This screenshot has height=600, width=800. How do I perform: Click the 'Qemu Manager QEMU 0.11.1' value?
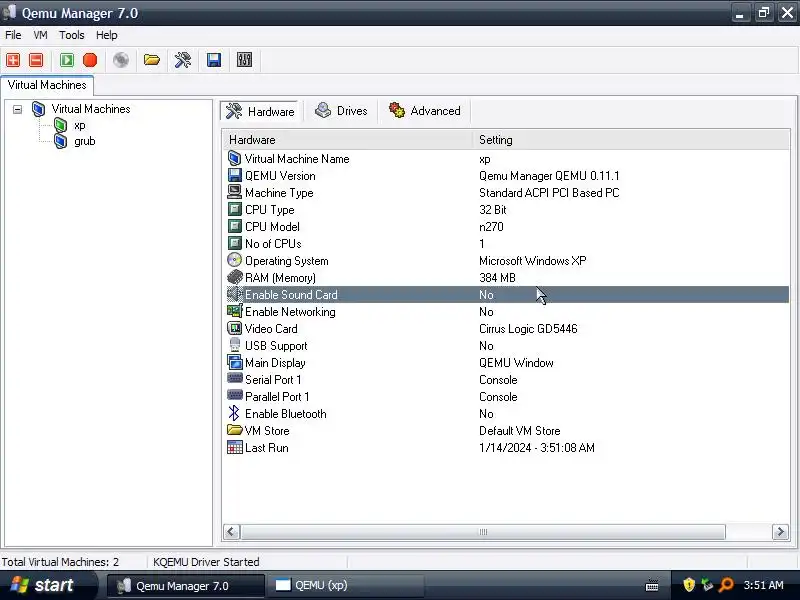click(x=549, y=176)
